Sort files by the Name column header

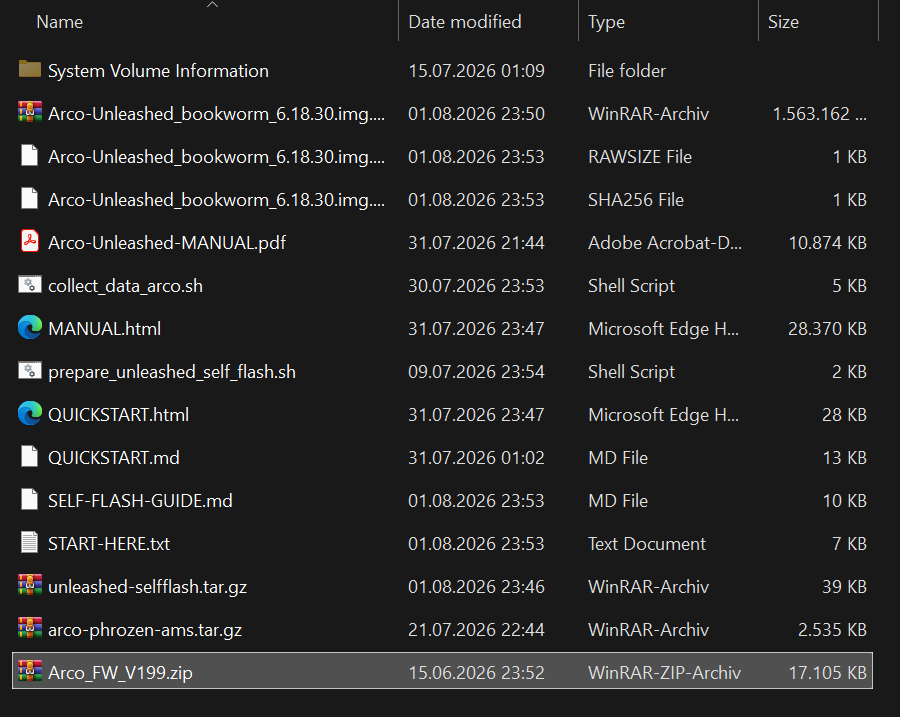[60, 22]
